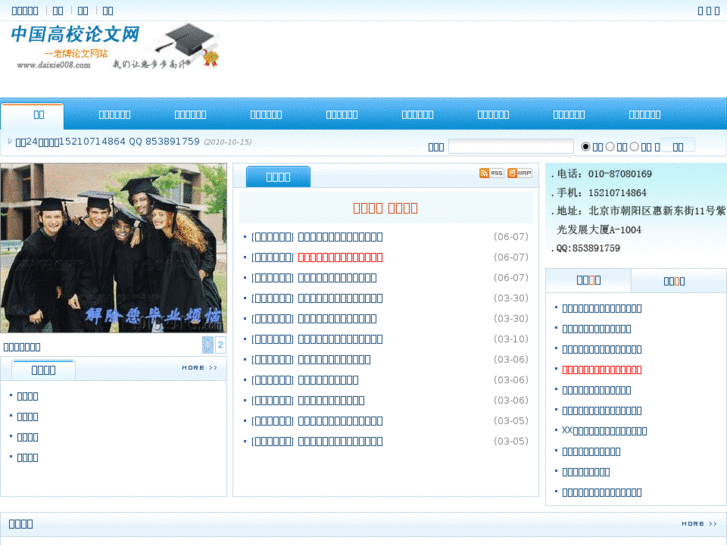Screen dimensions: 727x545
Task: Open the sidebar link starting with XX
Action: click(x=604, y=431)
